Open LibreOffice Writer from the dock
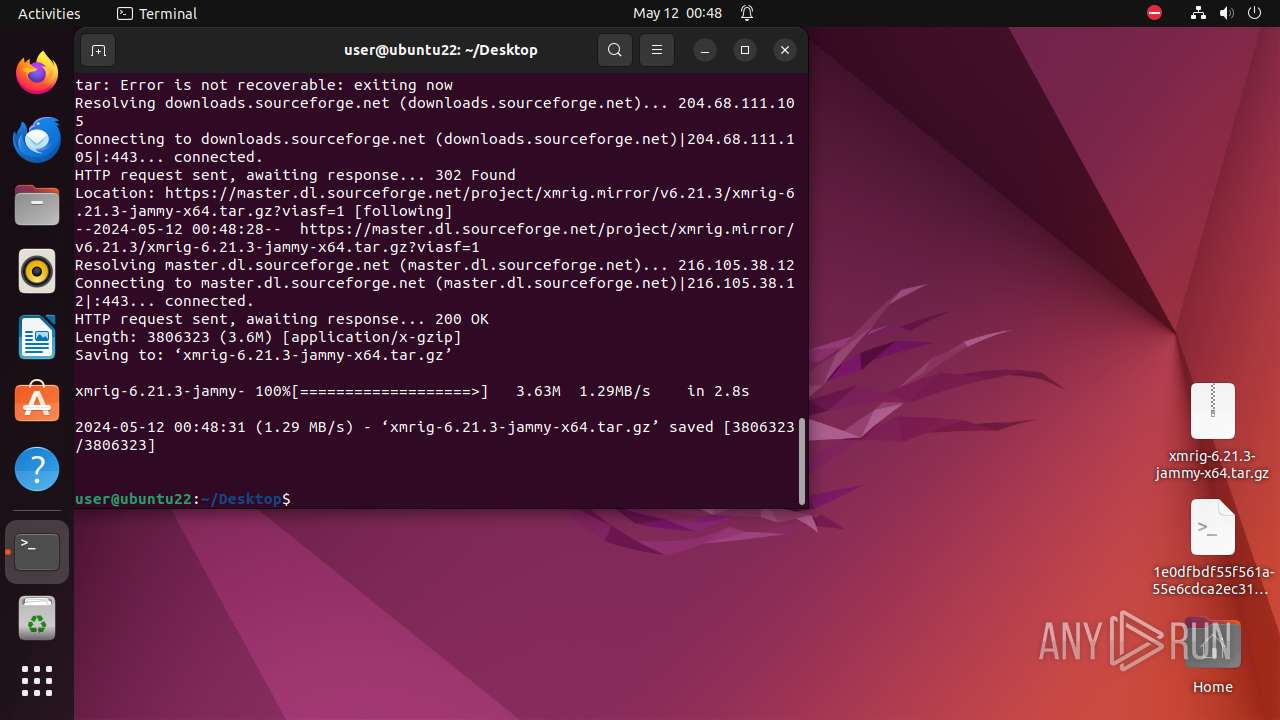This screenshot has width=1280, height=720. (x=37, y=337)
